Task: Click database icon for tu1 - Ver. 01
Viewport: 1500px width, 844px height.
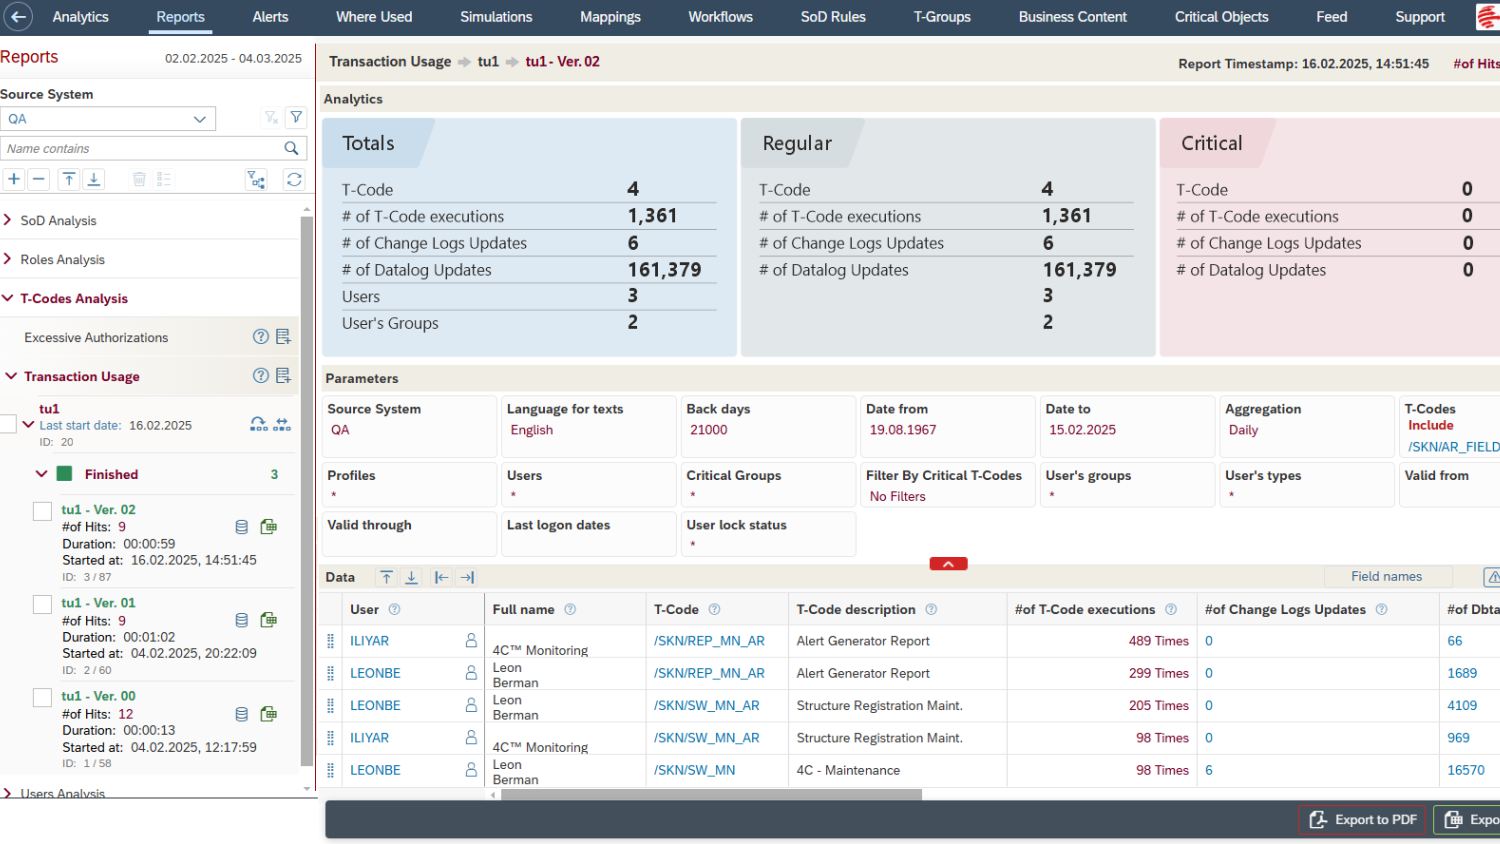Action: (x=241, y=620)
